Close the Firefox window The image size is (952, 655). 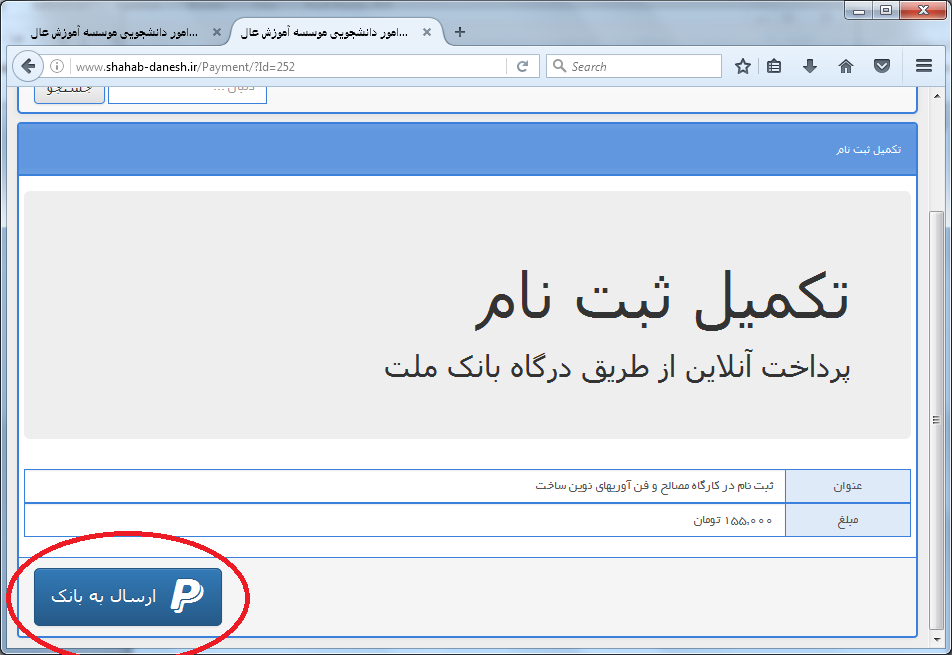pyautogui.click(x=923, y=10)
